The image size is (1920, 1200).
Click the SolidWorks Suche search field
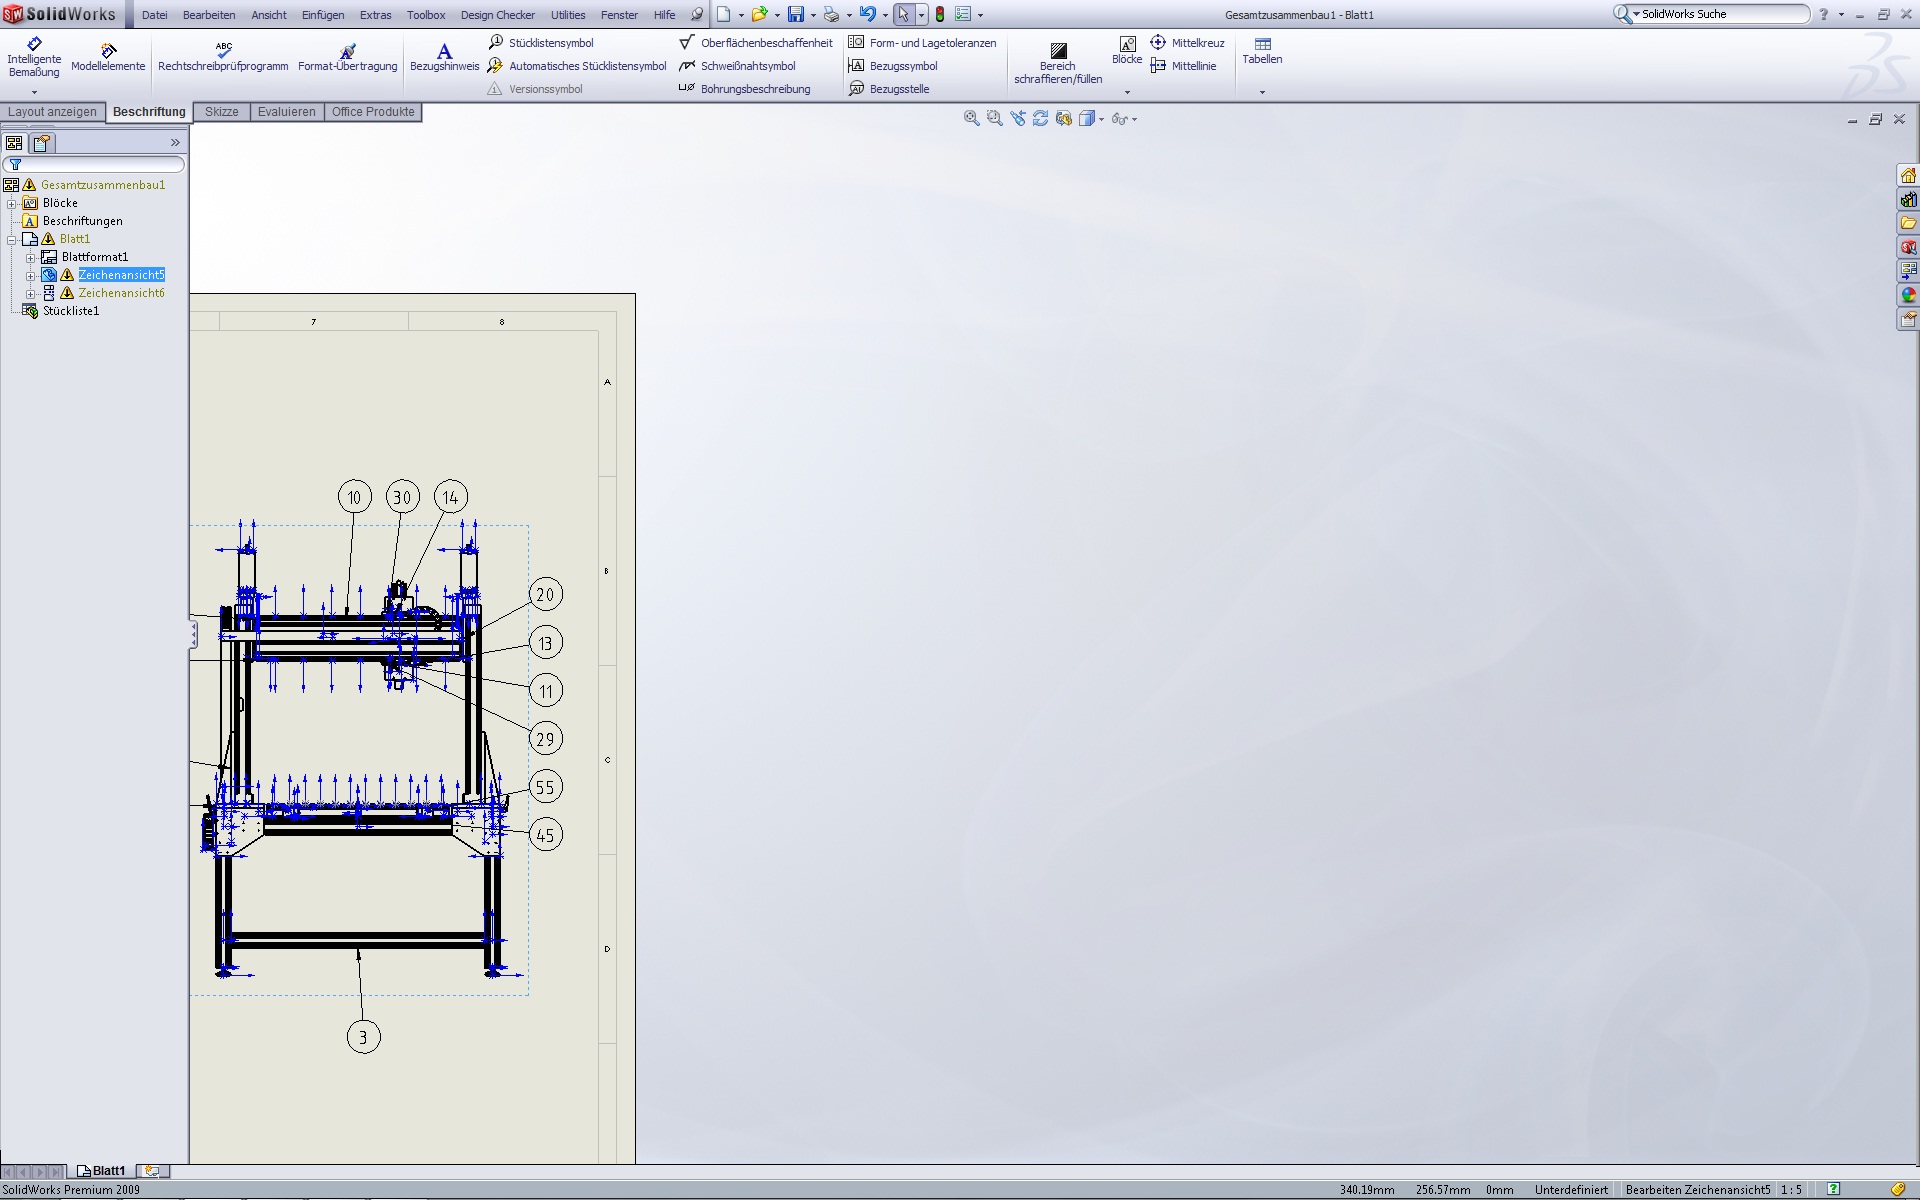click(x=1720, y=14)
